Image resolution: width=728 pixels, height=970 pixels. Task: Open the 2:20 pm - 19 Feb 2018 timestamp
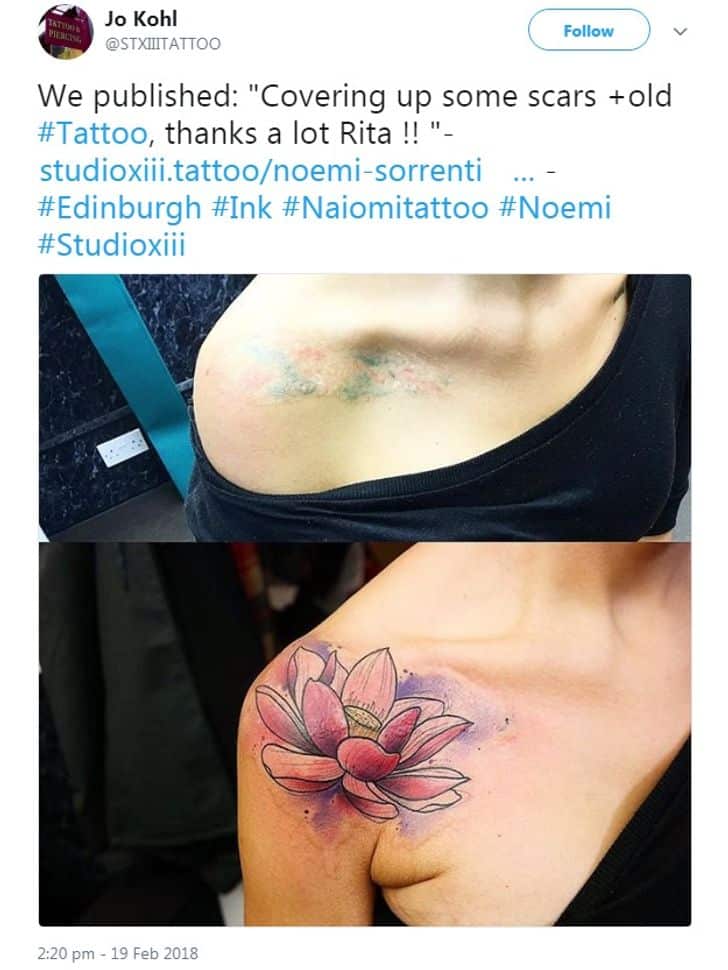point(118,953)
